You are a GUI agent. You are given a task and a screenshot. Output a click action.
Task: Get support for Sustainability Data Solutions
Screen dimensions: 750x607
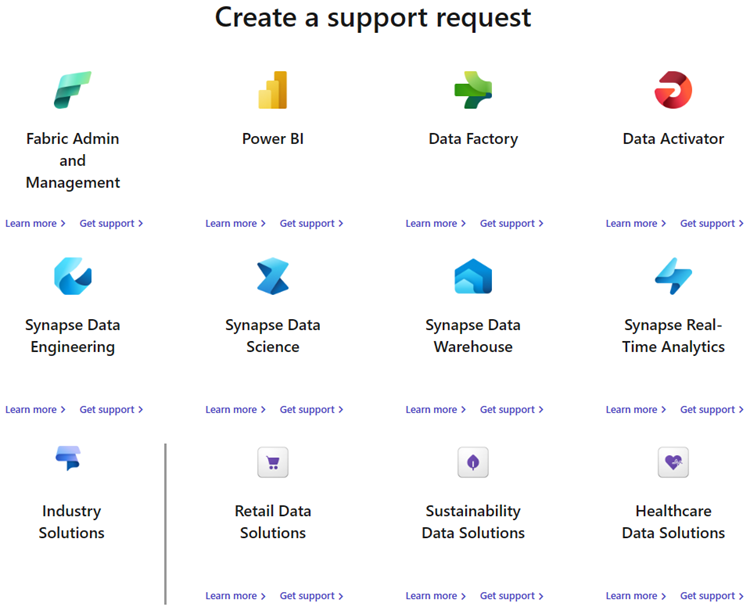tap(511, 596)
